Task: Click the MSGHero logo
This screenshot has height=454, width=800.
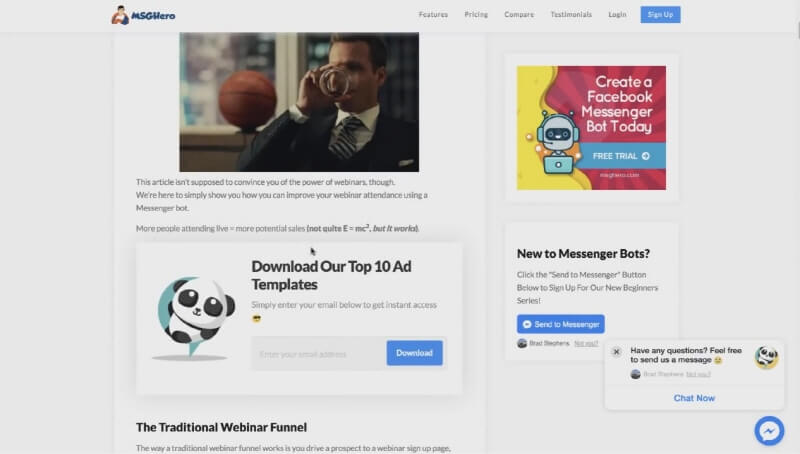Action: [x=143, y=15]
